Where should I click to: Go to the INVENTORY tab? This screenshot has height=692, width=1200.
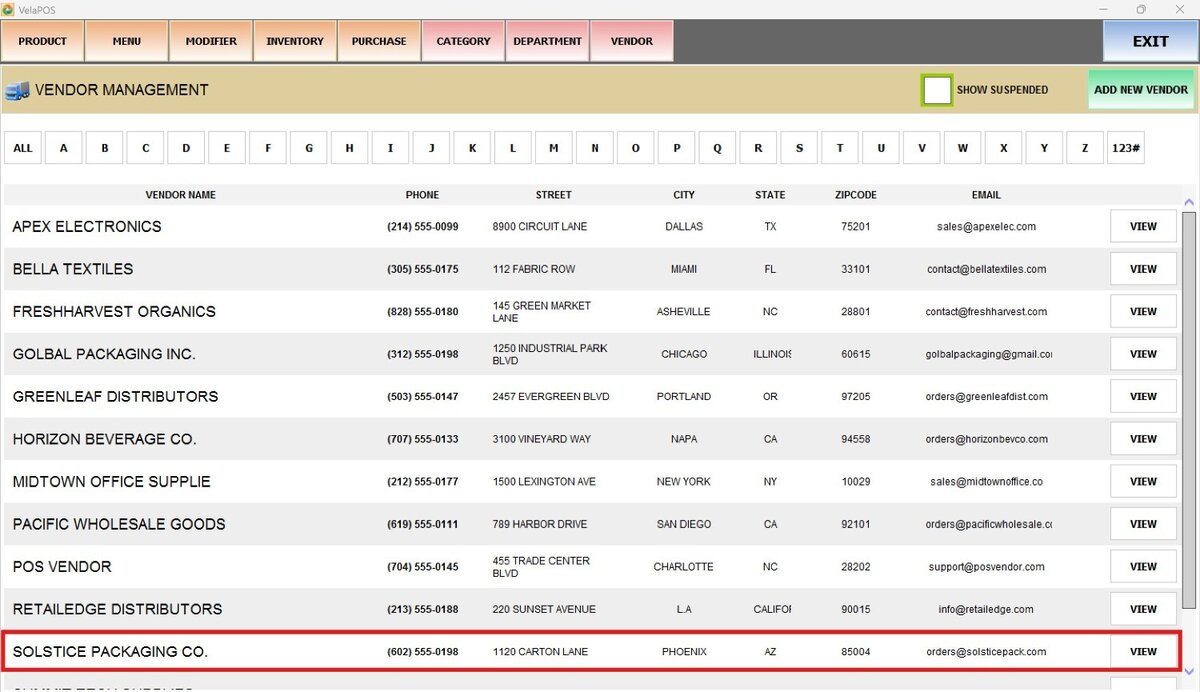point(295,41)
